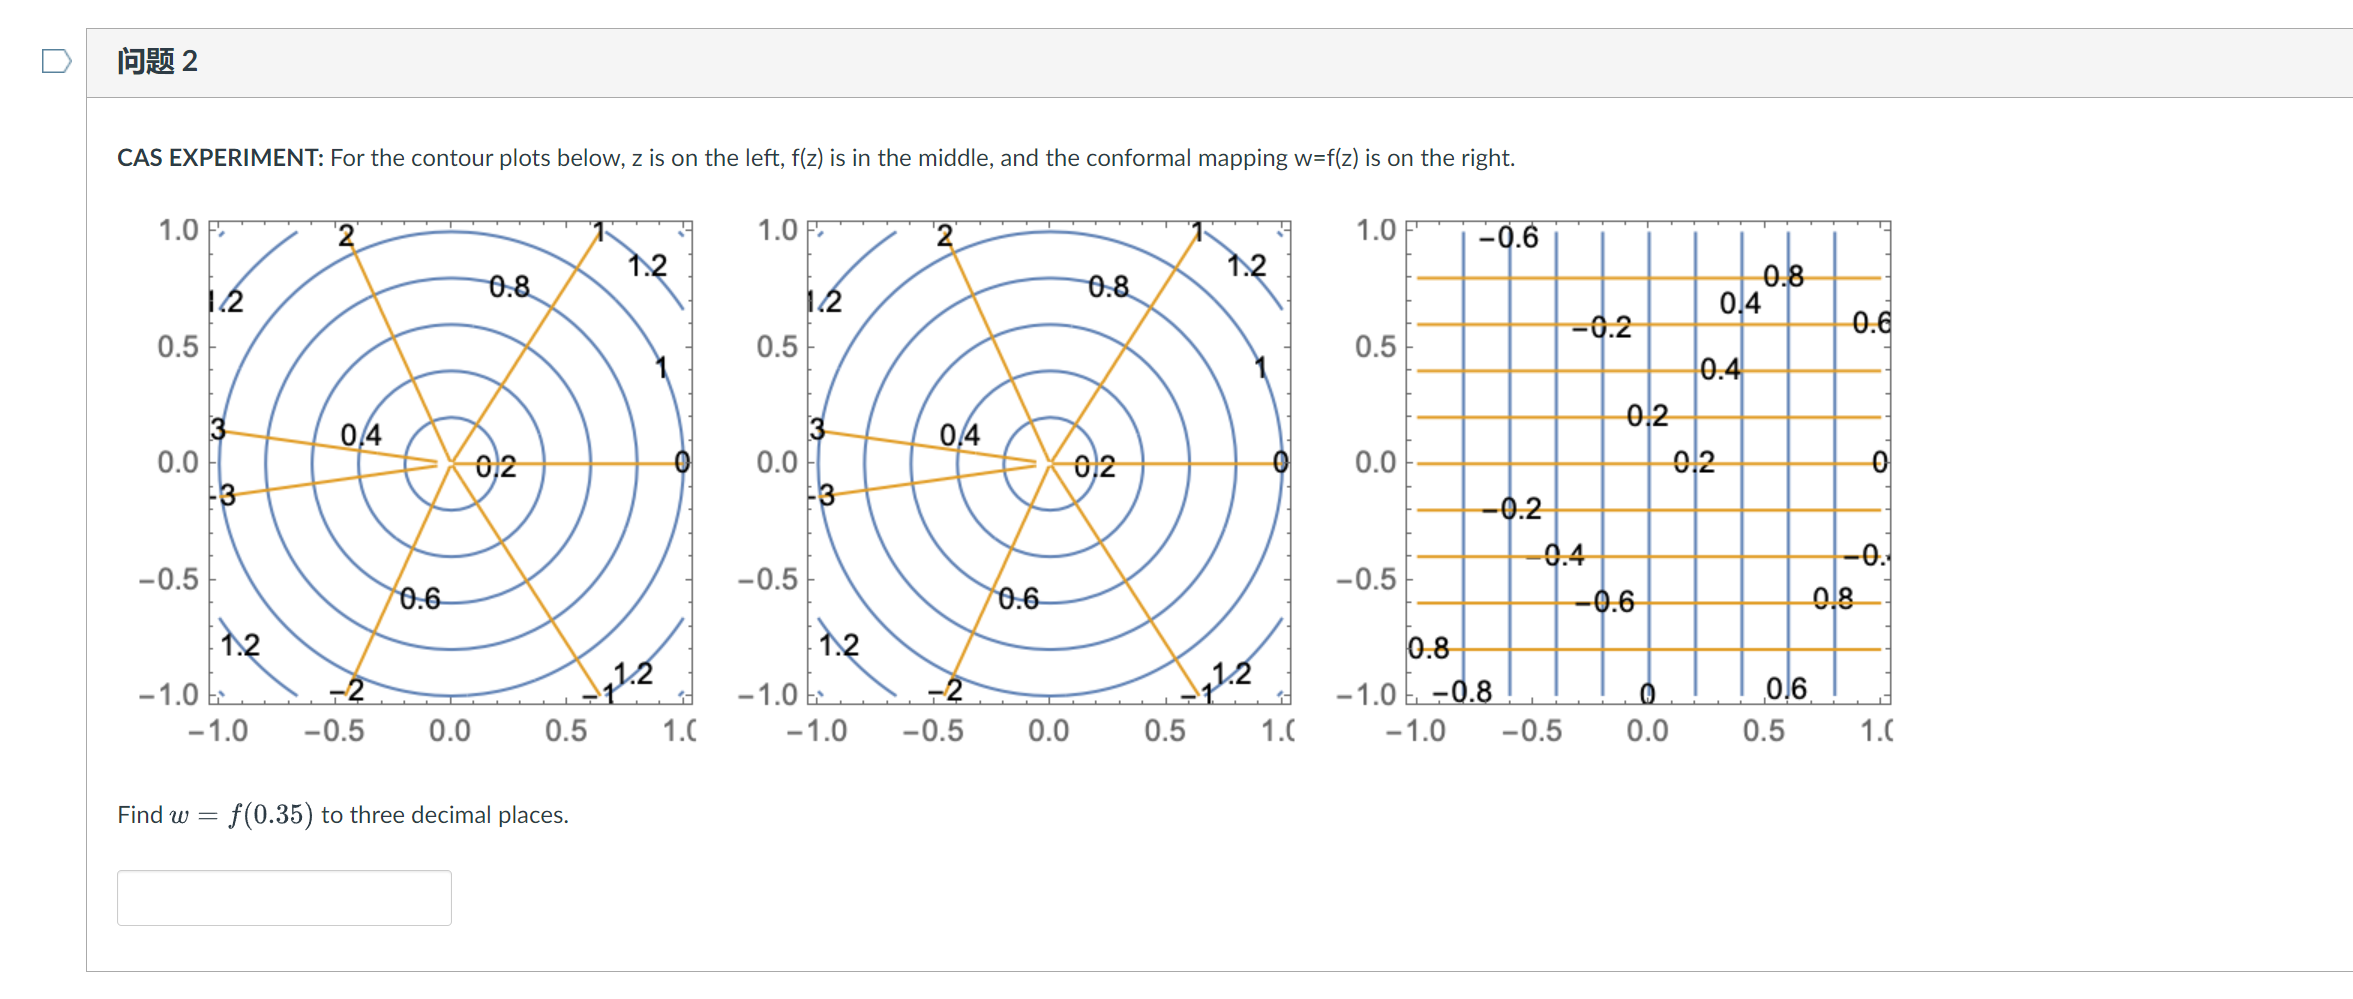Click the answer input box below the question
This screenshot has height=999, width=2353.
(x=283, y=897)
